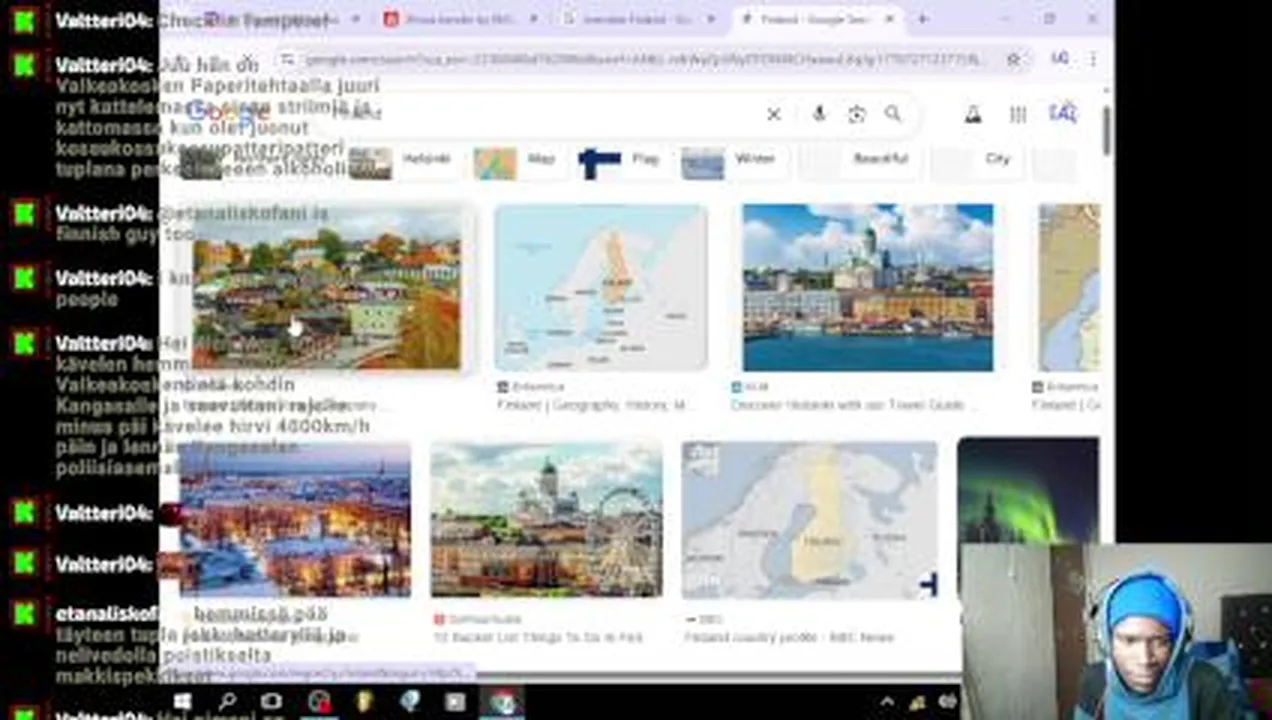Open Task View on the taskbar
1272x720 pixels.
click(x=272, y=702)
